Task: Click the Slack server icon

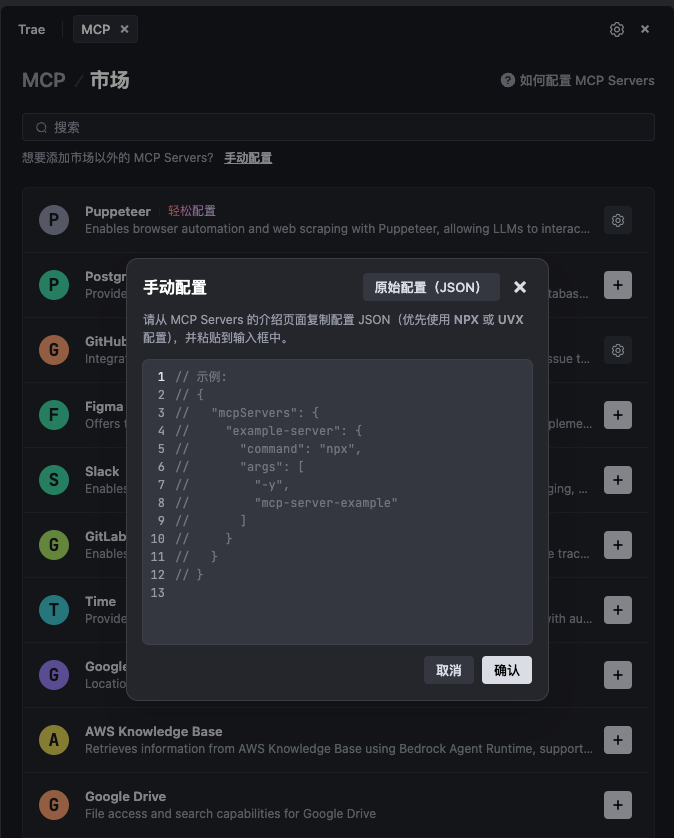Action: 53,480
